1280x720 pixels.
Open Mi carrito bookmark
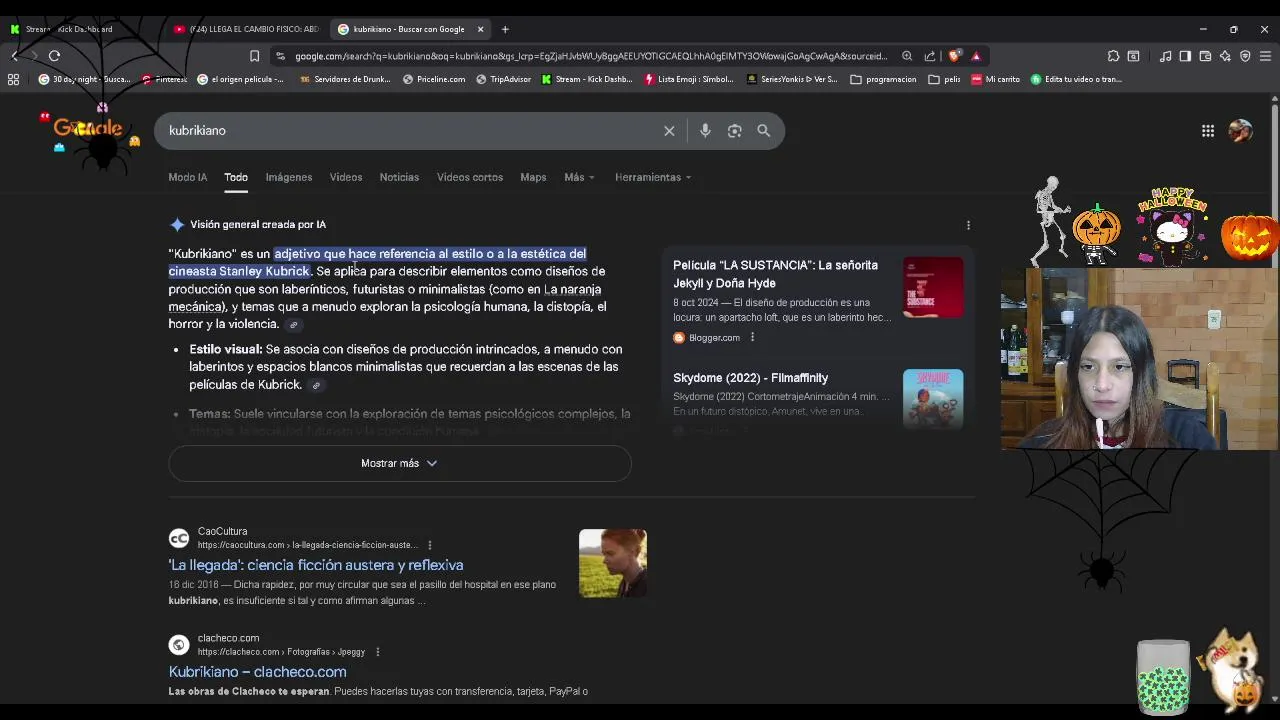click(995, 79)
